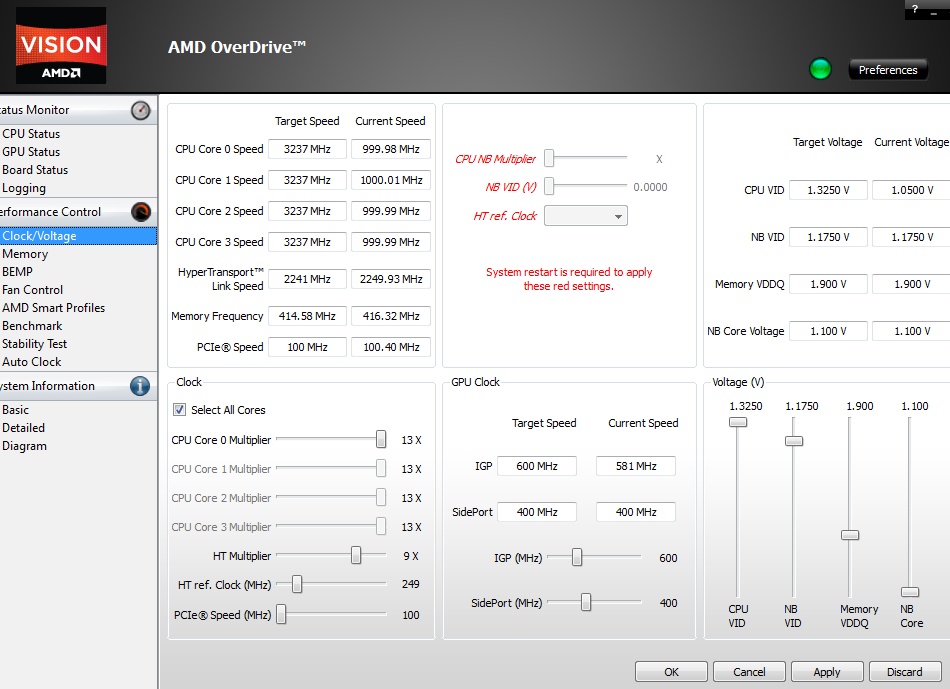Click NB Core Voltage target 1.100 V

click(828, 331)
